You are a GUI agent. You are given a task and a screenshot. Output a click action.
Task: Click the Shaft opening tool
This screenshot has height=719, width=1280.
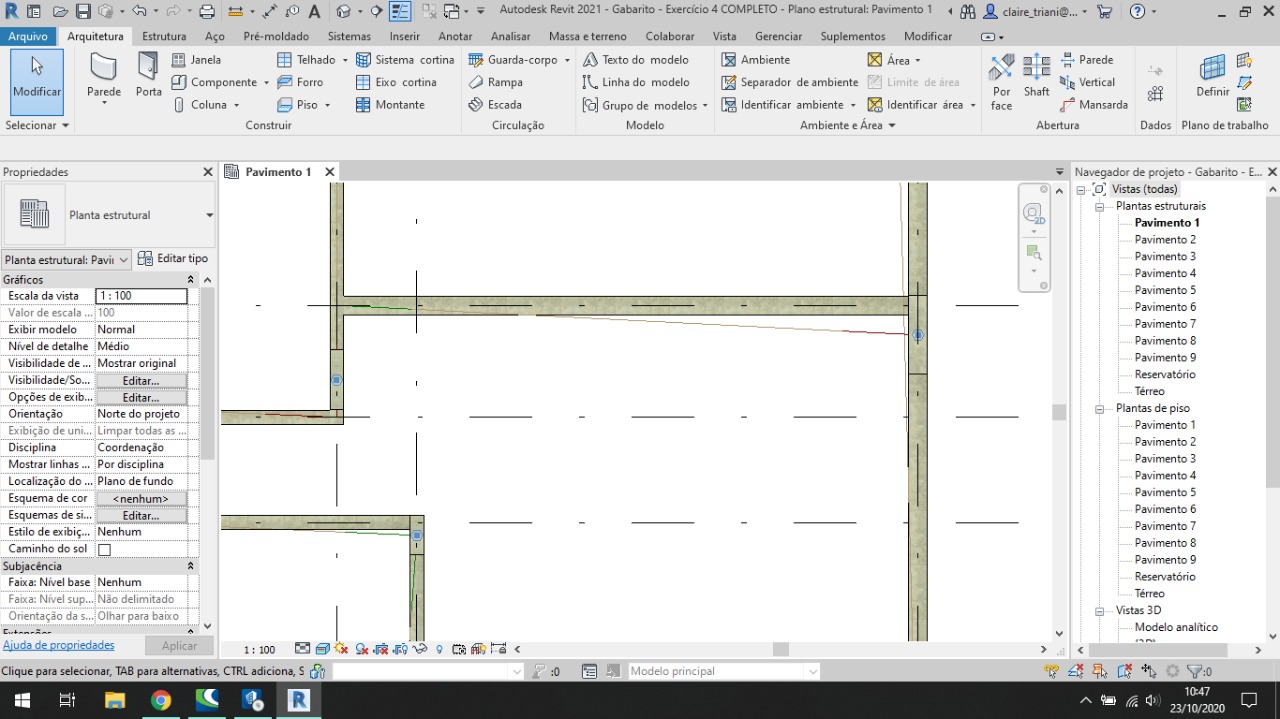click(1037, 76)
